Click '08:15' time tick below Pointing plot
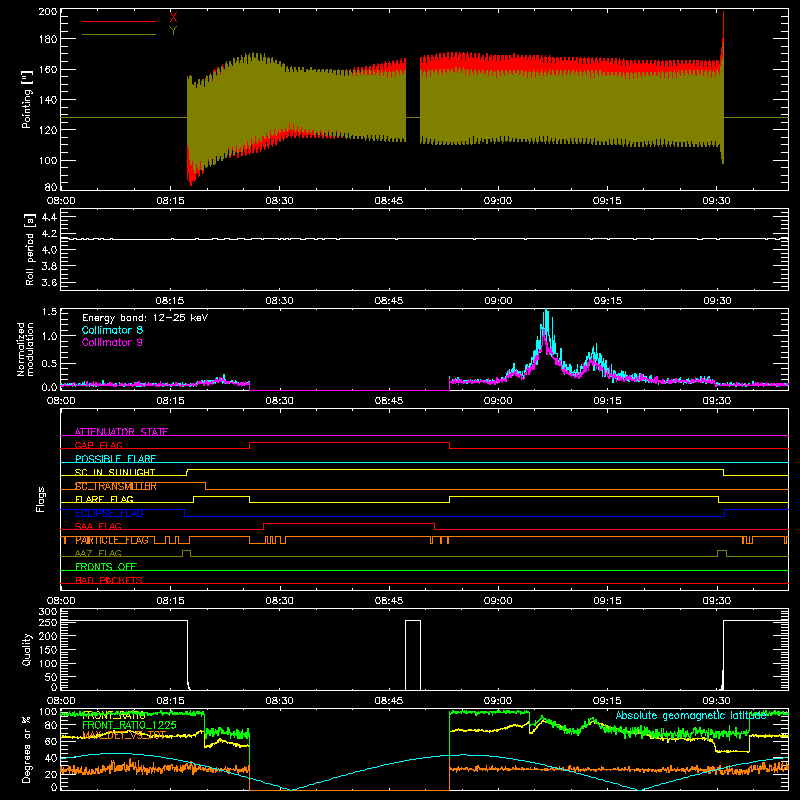800x800 pixels. 170,201
